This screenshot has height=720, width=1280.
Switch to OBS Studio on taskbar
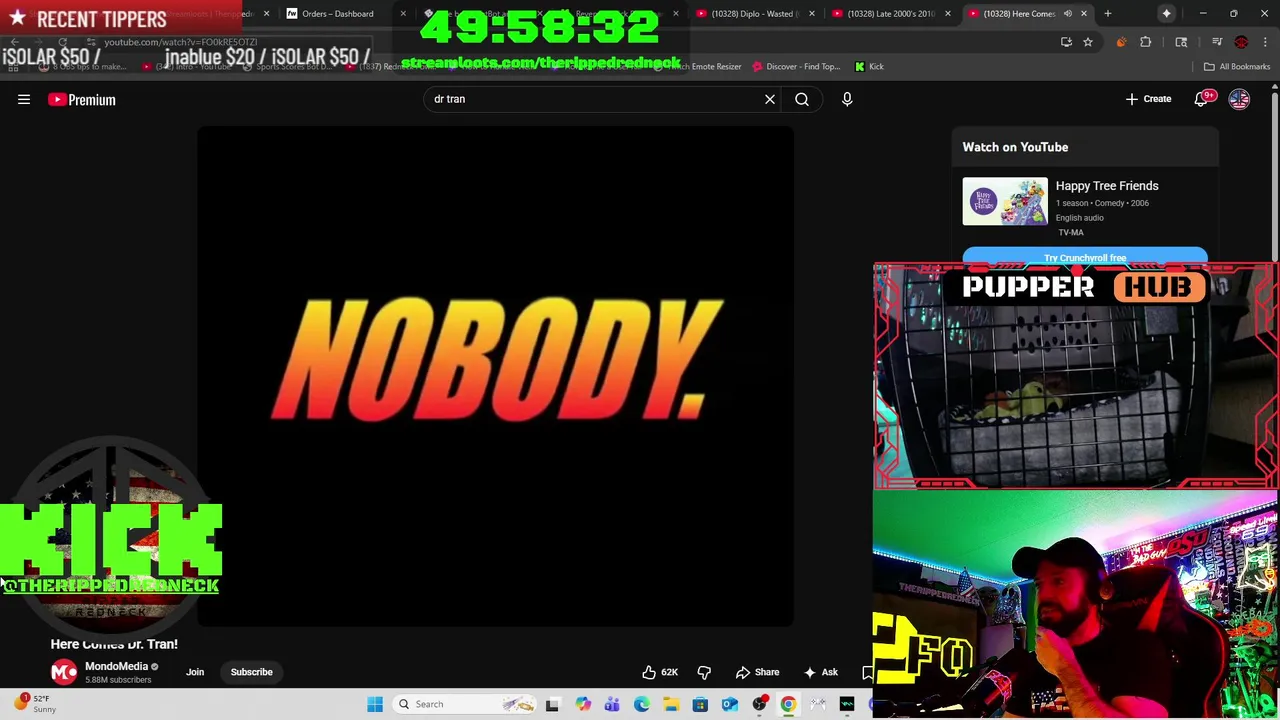coord(759,704)
